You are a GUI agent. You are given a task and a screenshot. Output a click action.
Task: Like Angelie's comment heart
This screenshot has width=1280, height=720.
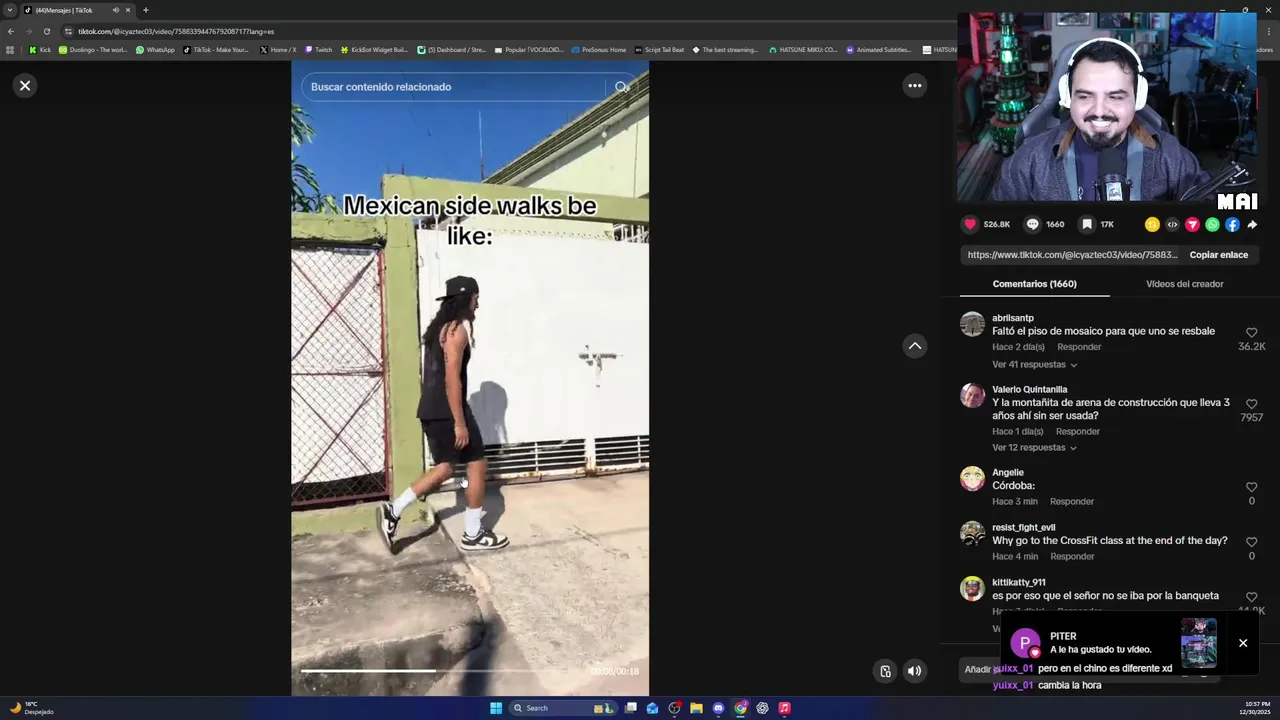[1251, 487]
